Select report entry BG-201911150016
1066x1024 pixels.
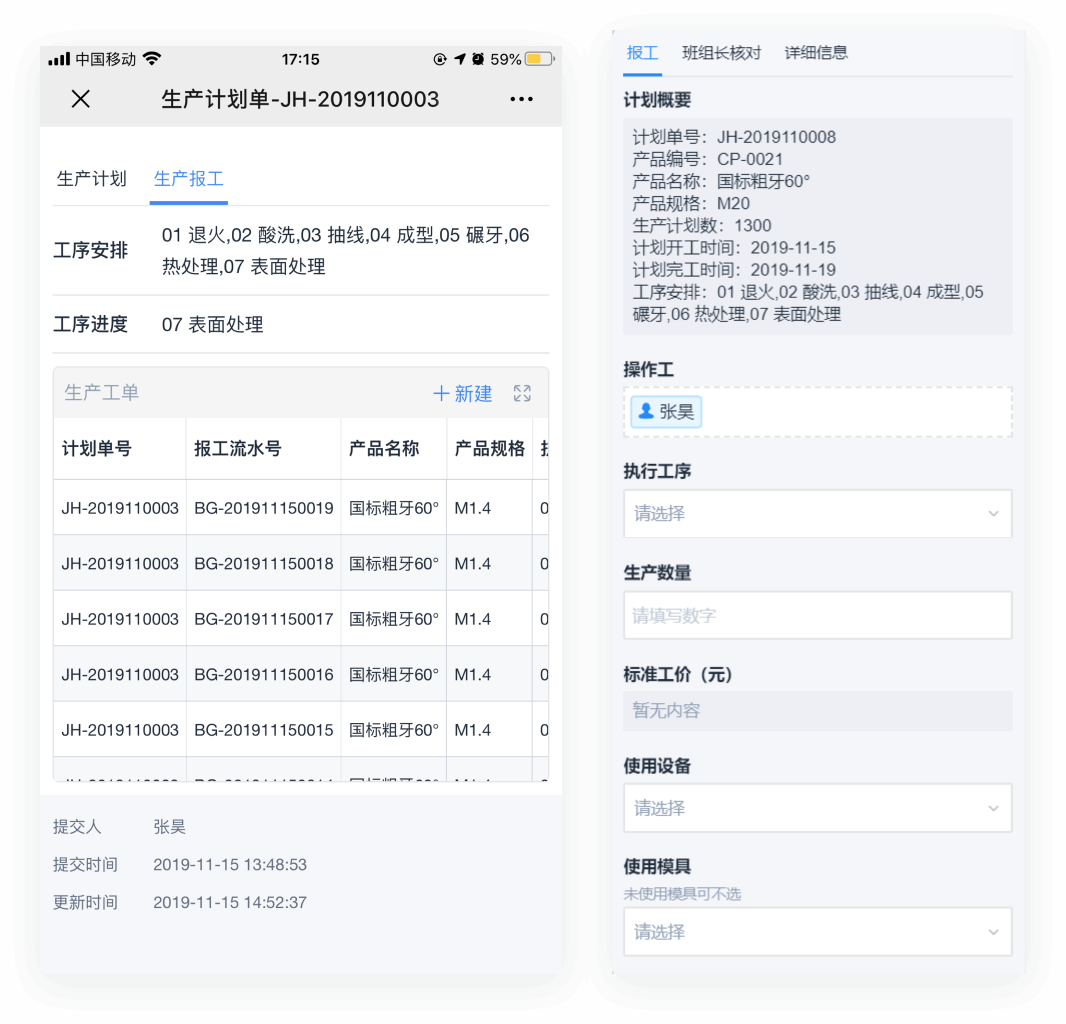(264, 675)
